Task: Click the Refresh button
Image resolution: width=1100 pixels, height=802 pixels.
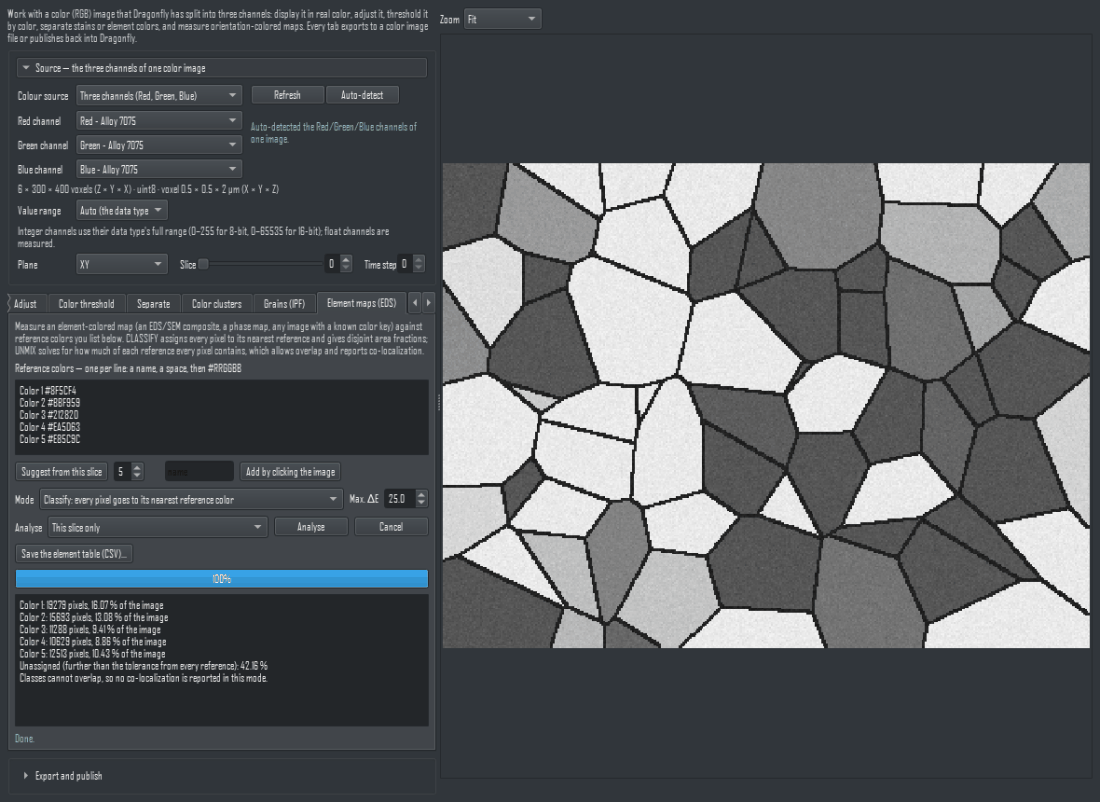Action: point(288,95)
